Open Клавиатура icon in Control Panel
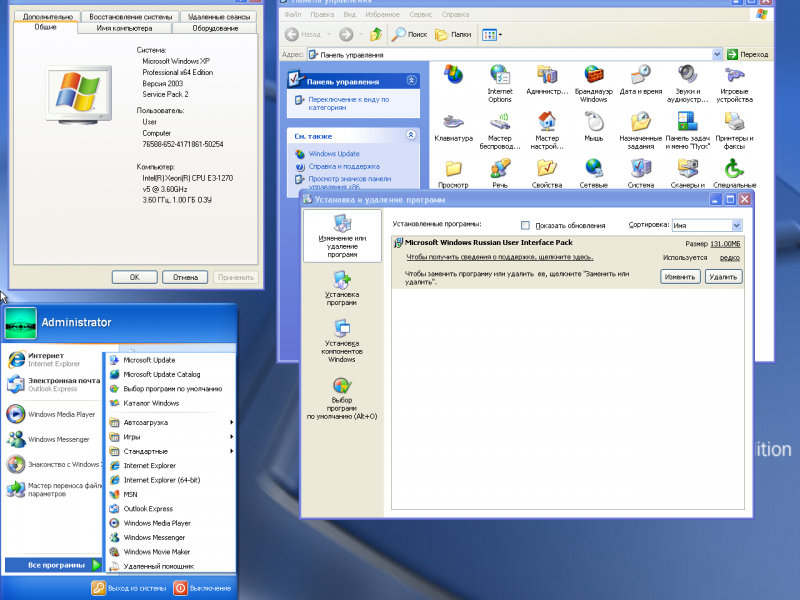This screenshot has height=600, width=800. (x=453, y=127)
